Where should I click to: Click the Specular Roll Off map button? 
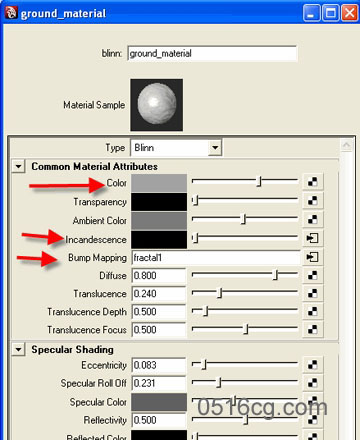point(312,383)
